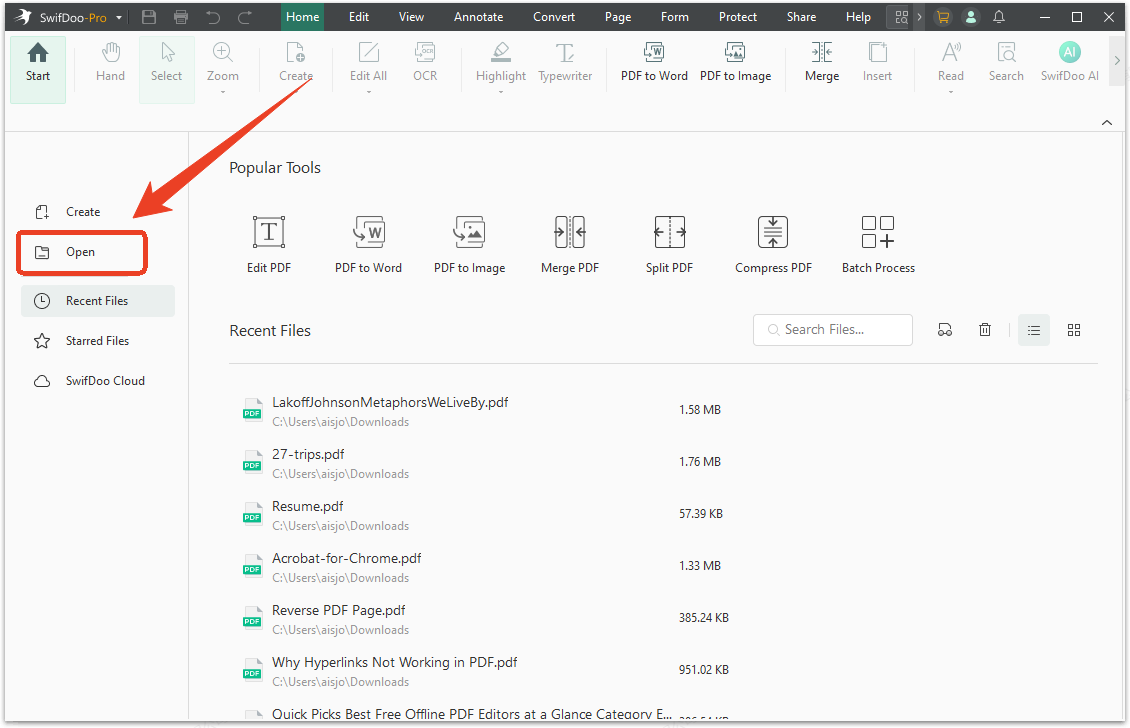1130x728 pixels.
Task: Select Recent Files in sidebar
Action: [98, 301]
